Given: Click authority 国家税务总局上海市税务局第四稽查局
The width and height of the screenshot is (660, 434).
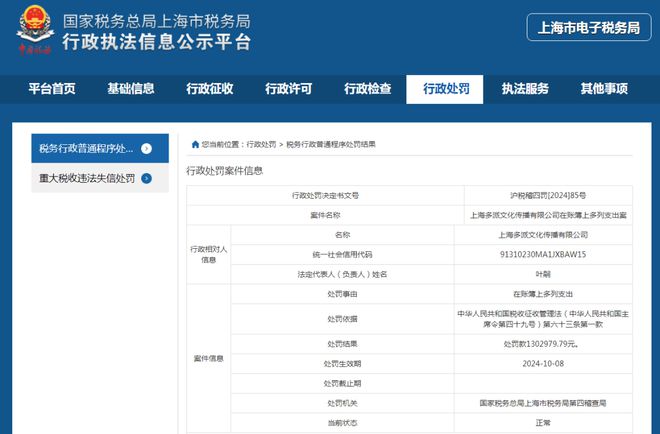Looking at the screenshot, I should click(x=543, y=403).
